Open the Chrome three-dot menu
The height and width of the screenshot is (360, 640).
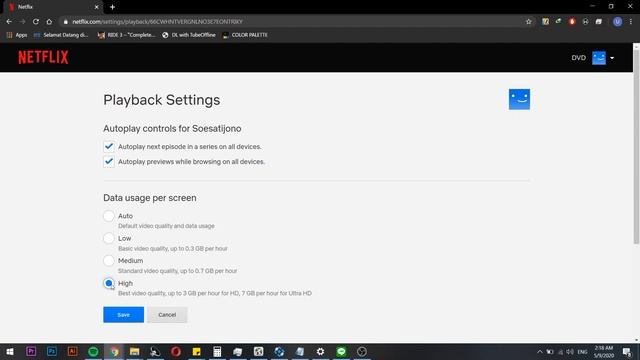point(631,22)
